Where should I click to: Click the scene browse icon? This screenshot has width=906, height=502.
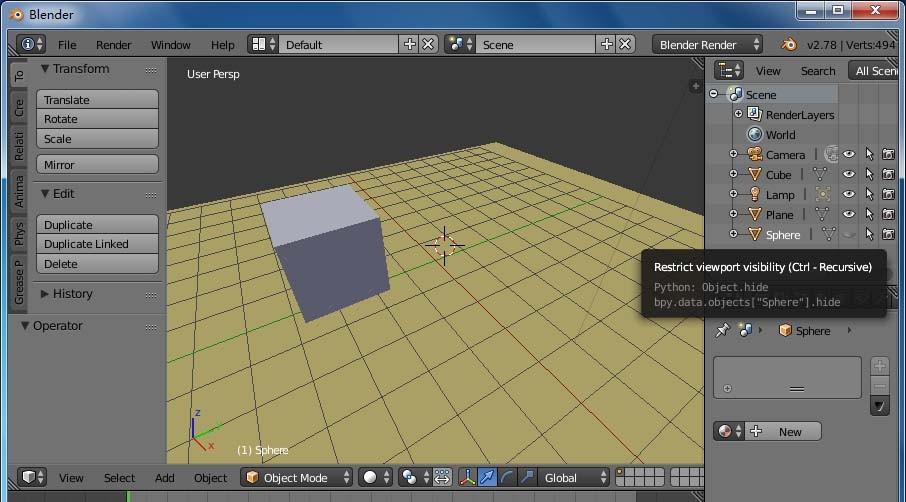[460, 44]
